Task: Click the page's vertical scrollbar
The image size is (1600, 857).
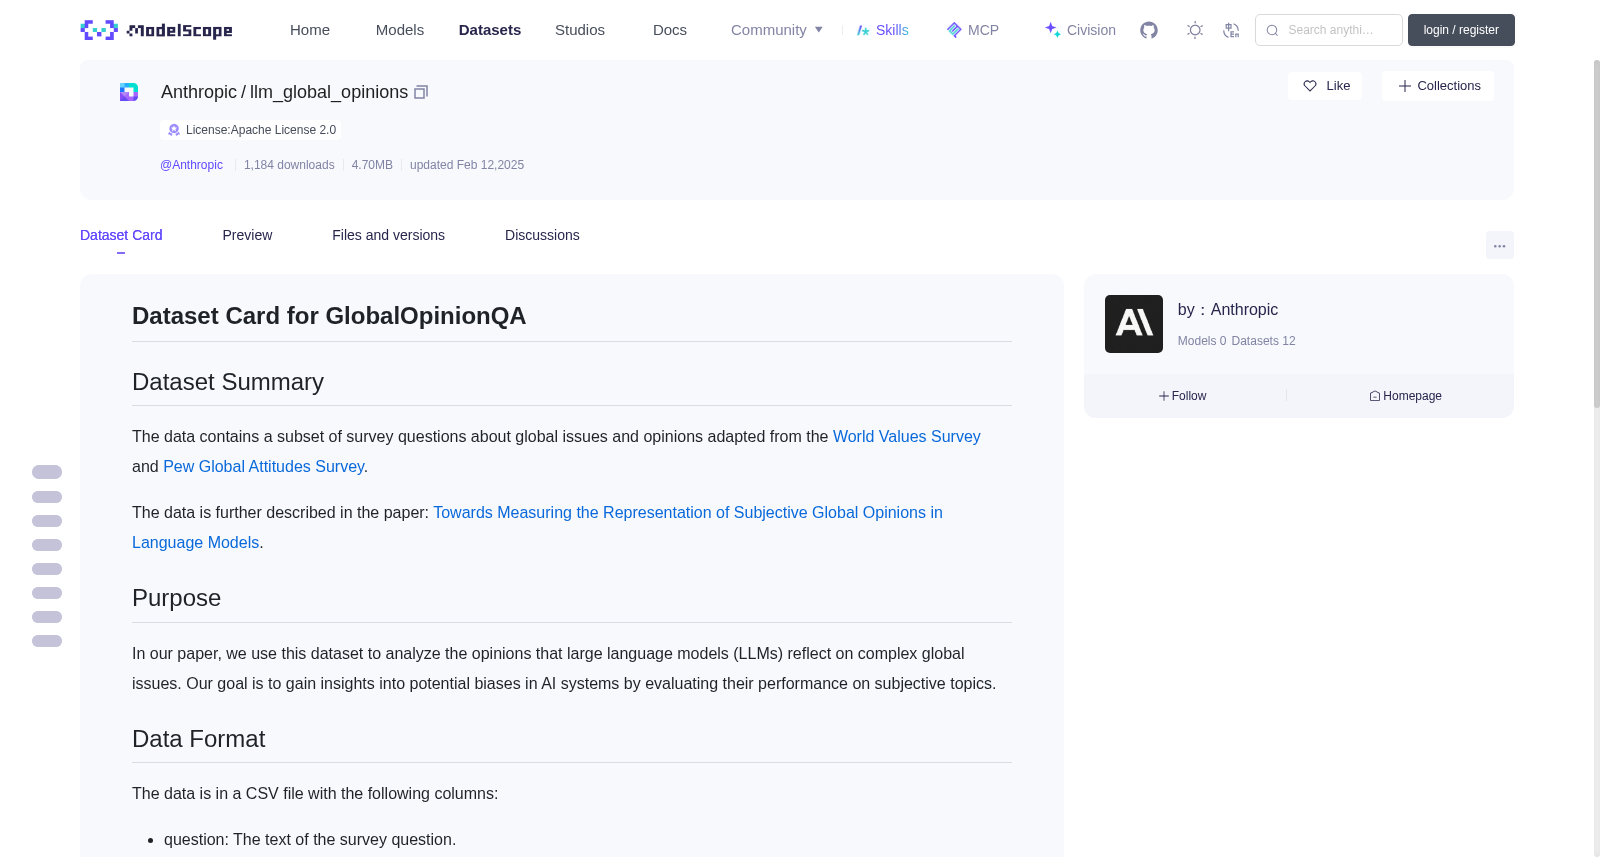Action: [x=1596, y=233]
